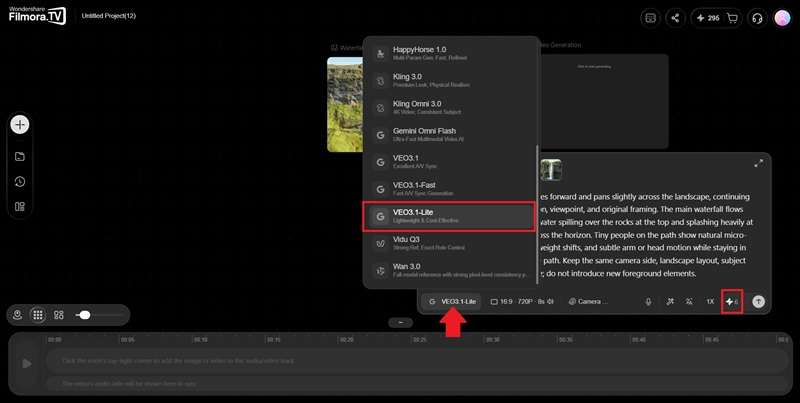This screenshot has height=403, width=800.
Task: Adjust the zoom slider in bottom-left toolbar
Action: [x=98, y=315]
